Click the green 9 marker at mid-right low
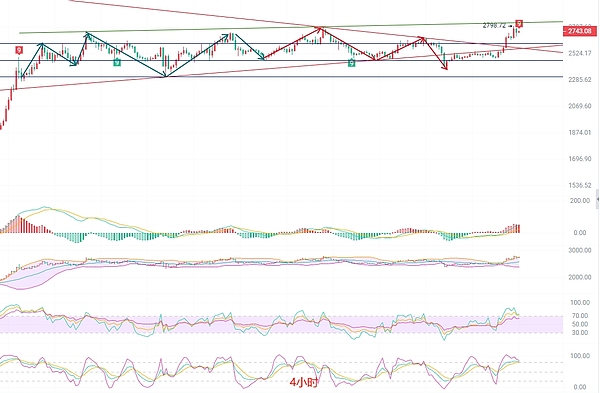This screenshot has width=600, height=393. pyautogui.click(x=352, y=63)
